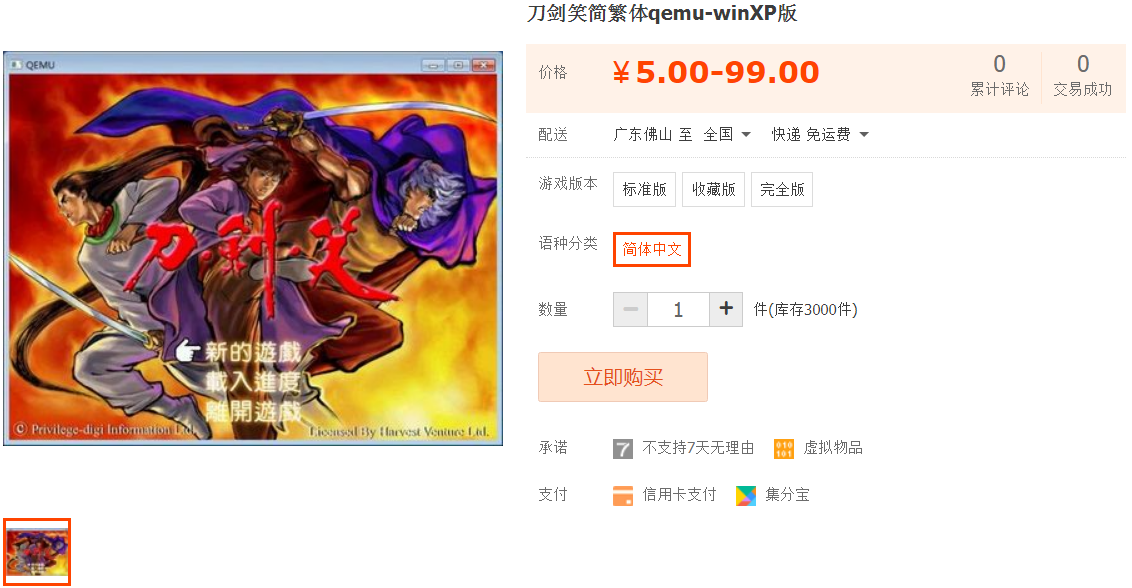Select the 收藏版 game version option
1132x588 pixels.
coord(713,189)
